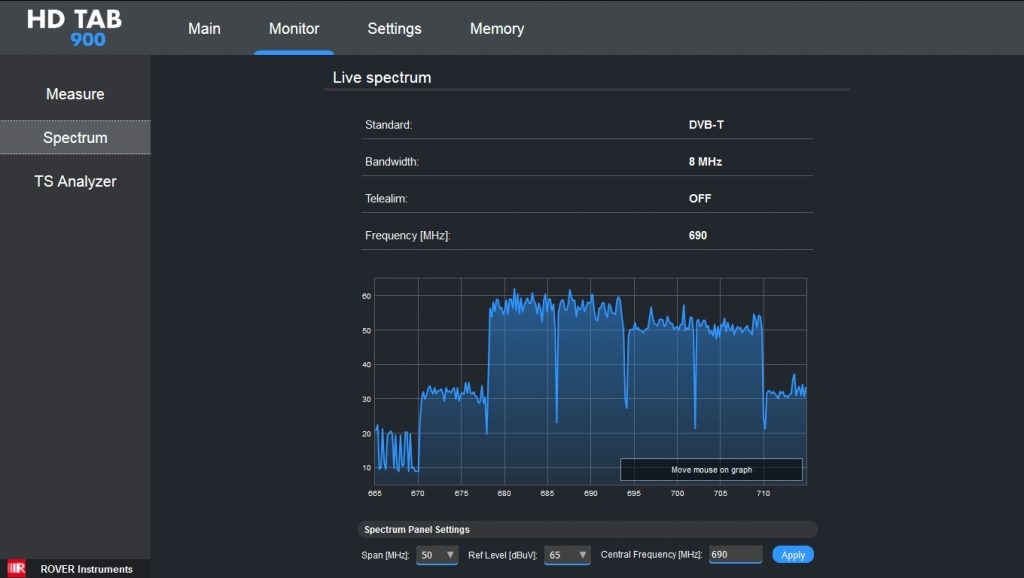Click the Live spectrum heading
This screenshot has width=1024, height=578.
click(382, 77)
